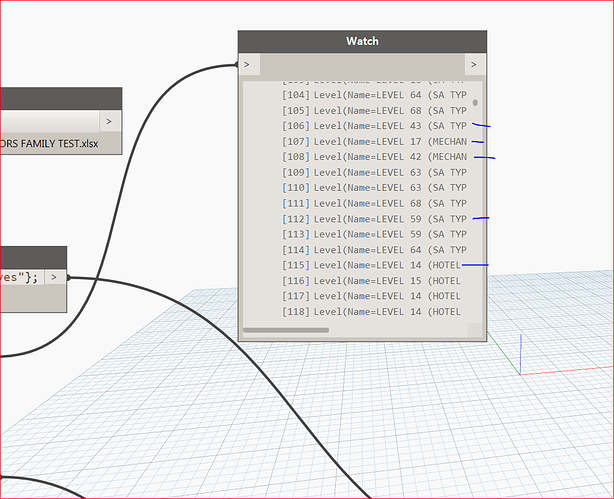Click the Watch node output port arrow
This screenshot has width=614, height=499.
point(475,65)
